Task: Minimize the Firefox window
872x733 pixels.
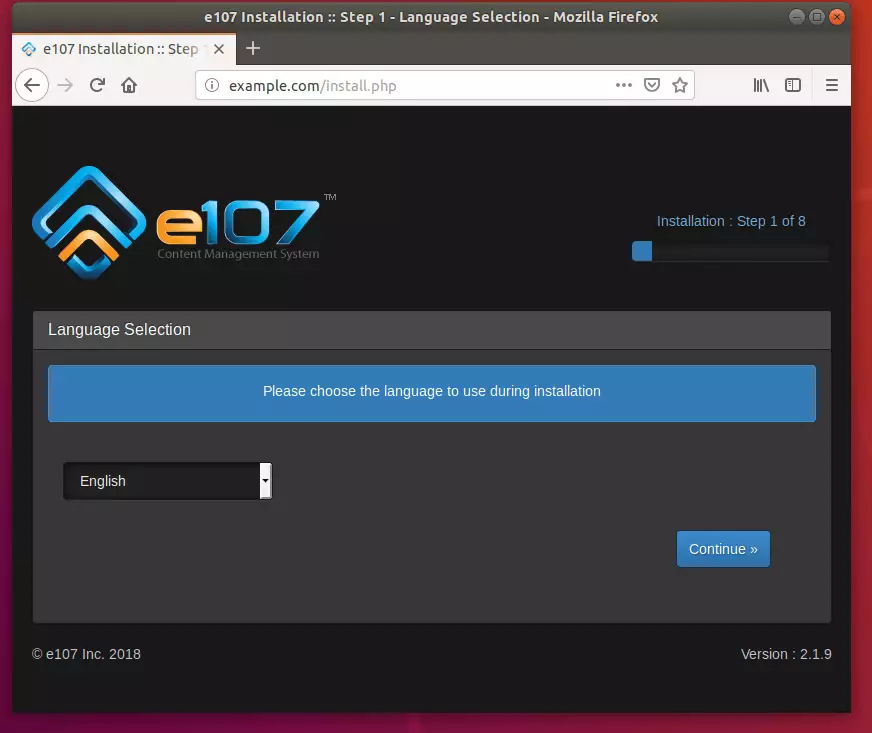Action: tap(796, 17)
